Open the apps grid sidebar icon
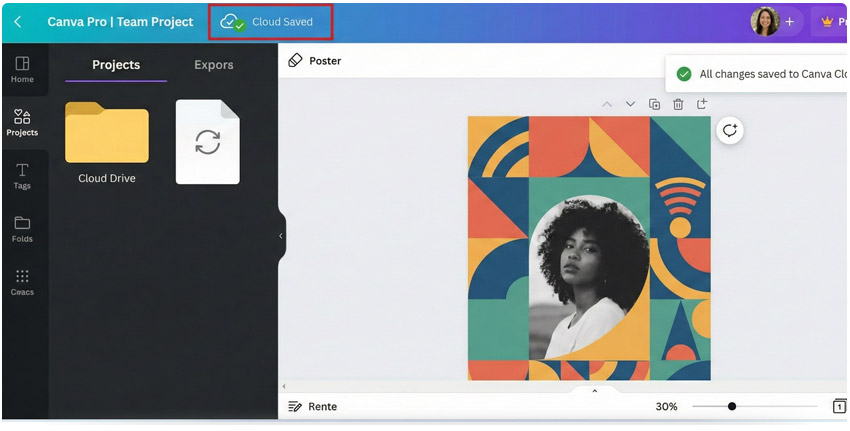Screen dimensions: 850x431 click(x=22, y=282)
